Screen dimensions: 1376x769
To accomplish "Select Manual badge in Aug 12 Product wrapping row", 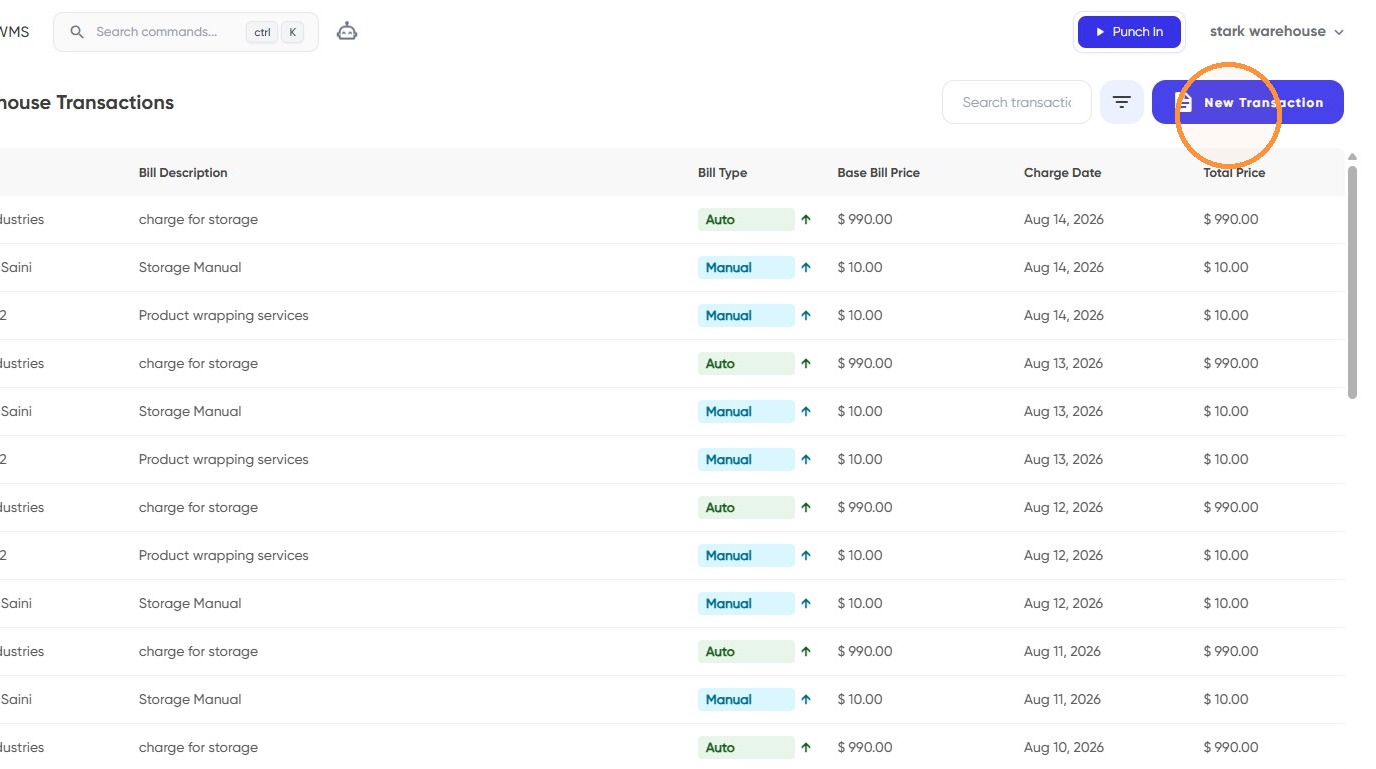I will pos(746,555).
